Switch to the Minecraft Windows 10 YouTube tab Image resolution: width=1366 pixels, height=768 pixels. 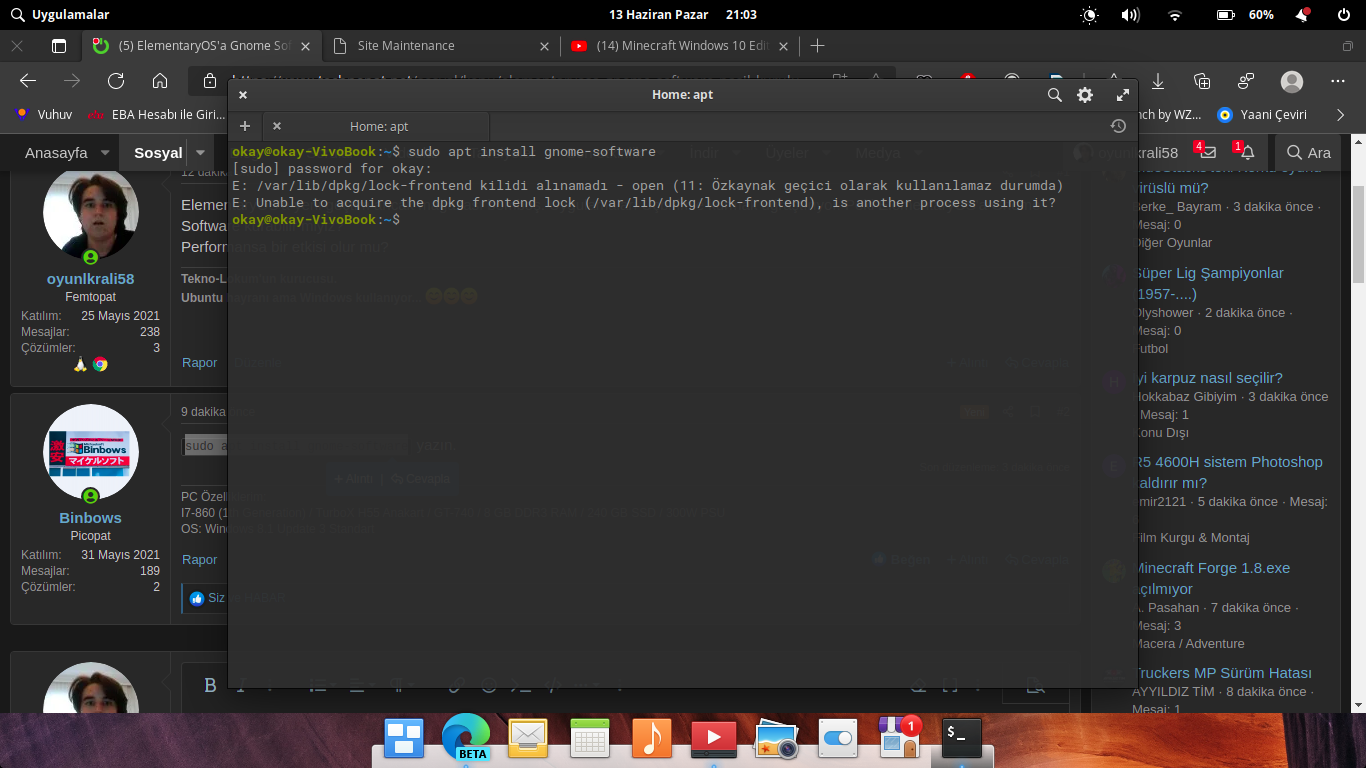pos(680,45)
